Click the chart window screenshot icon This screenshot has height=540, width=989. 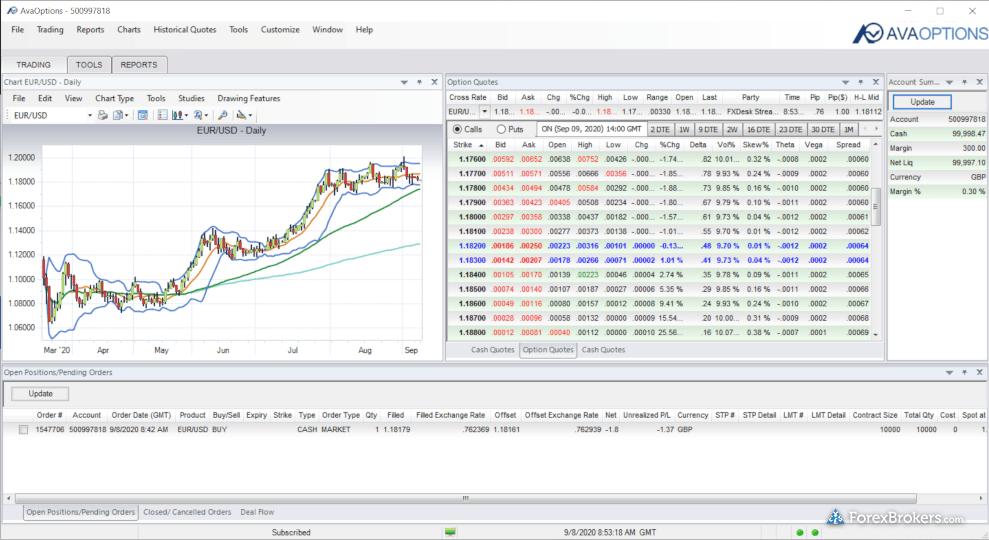pyautogui.click(x=143, y=115)
